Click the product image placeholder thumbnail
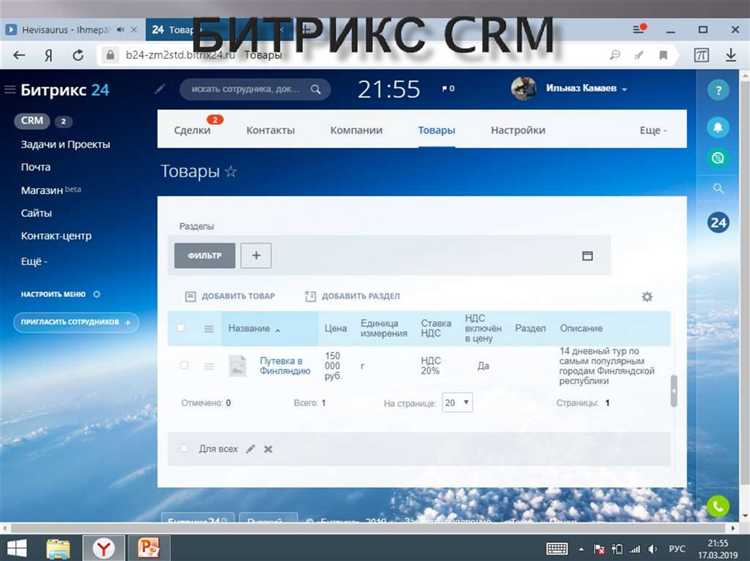Image resolution: width=750 pixels, height=561 pixels. (x=238, y=366)
